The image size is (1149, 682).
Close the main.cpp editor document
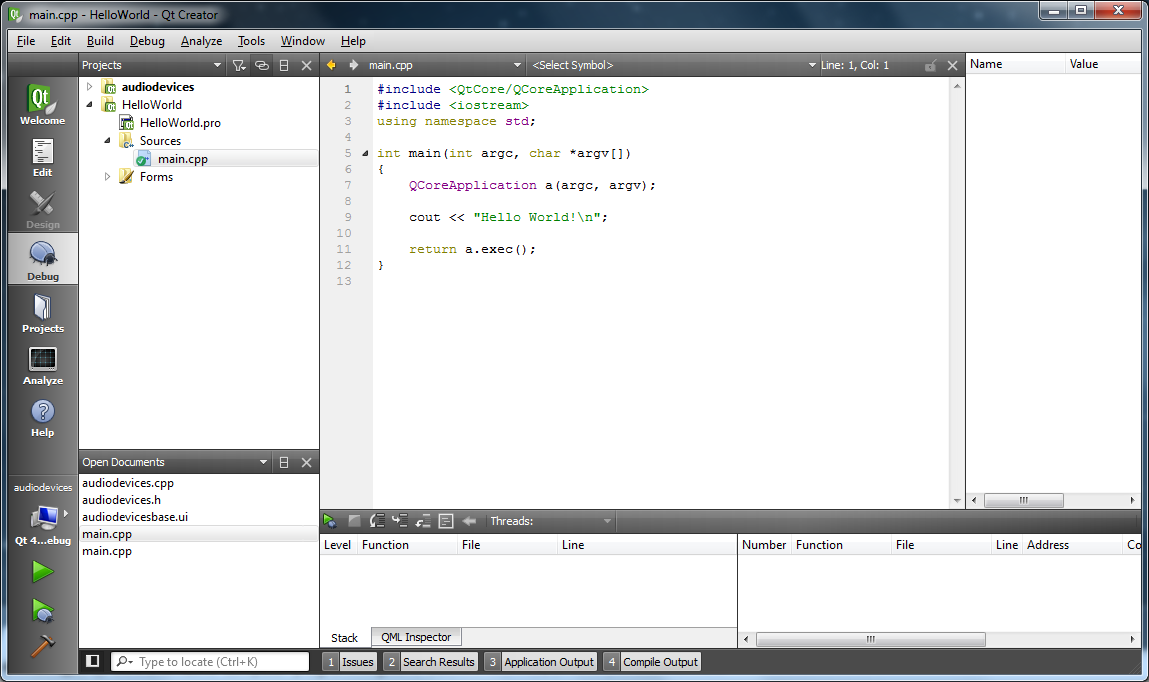[x=952, y=65]
